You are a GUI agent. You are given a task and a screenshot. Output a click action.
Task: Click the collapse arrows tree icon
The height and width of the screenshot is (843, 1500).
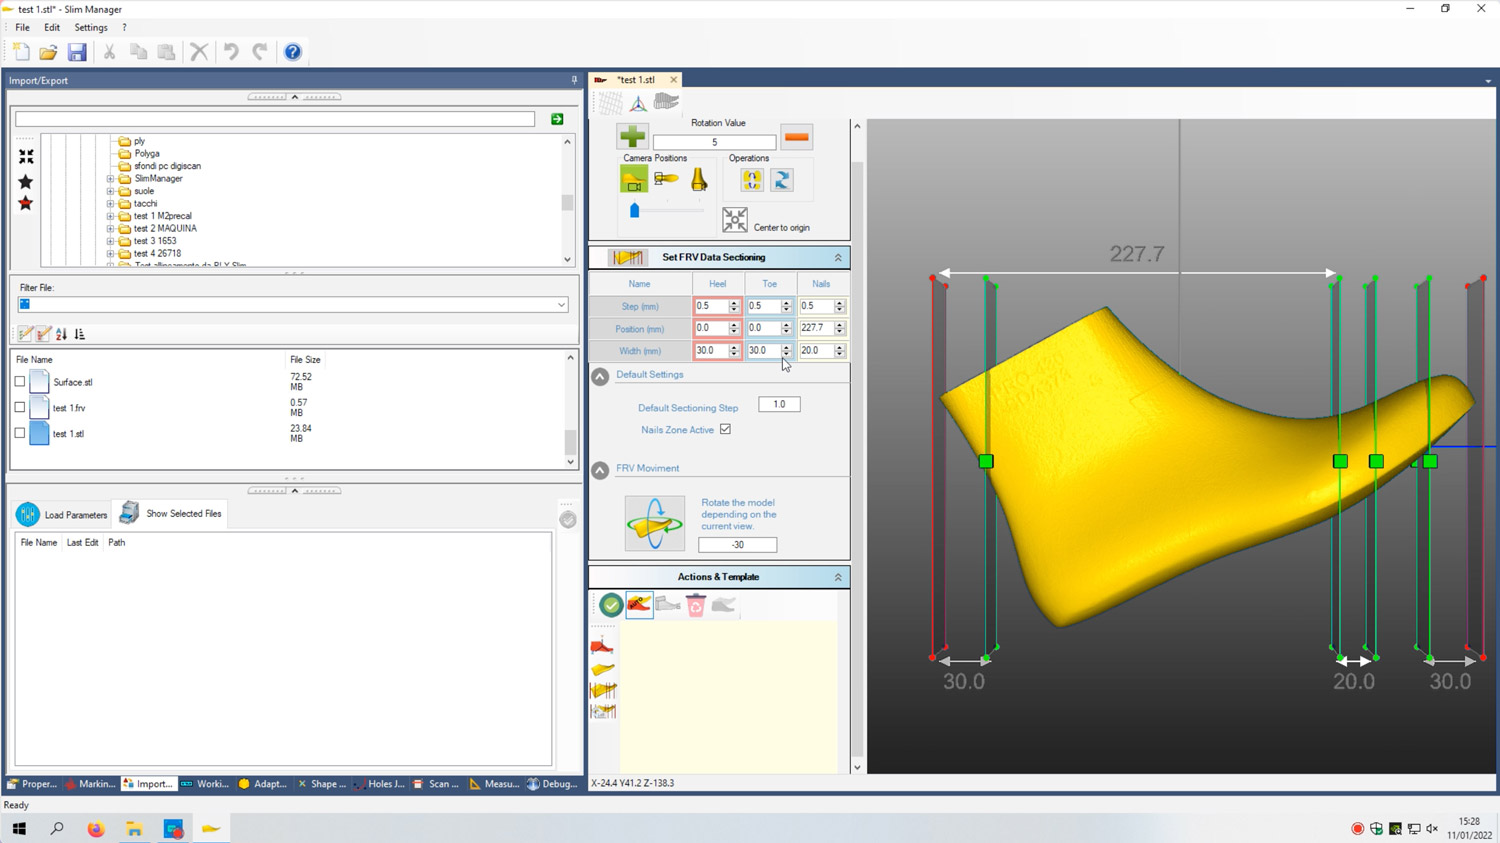[26, 157]
